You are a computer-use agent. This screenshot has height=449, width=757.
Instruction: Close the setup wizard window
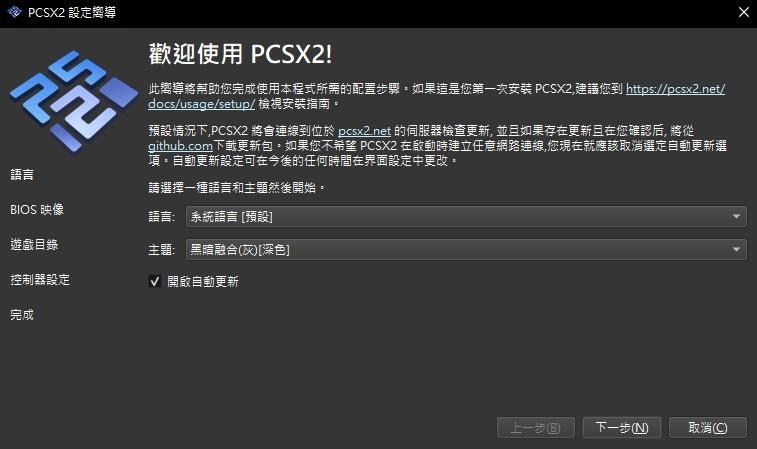click(x=743, y=12)
